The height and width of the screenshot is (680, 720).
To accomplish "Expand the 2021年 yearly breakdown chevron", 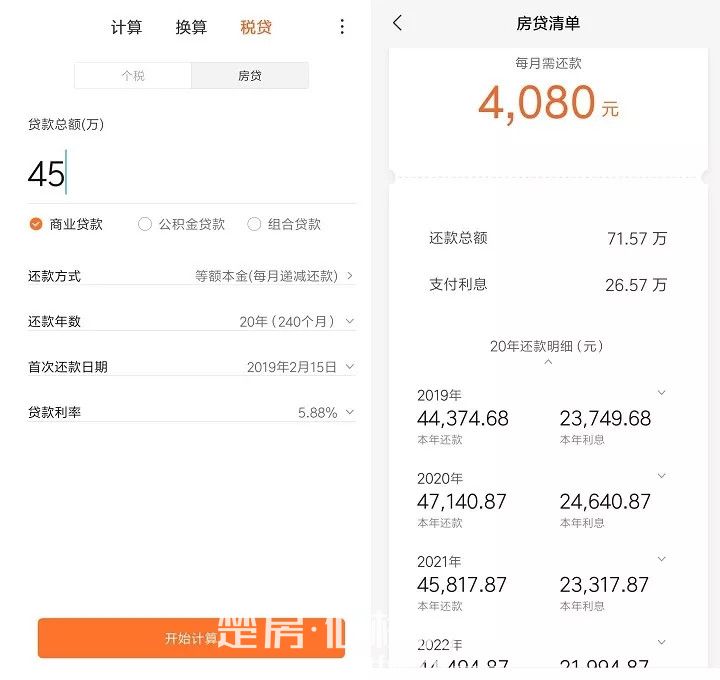I will click(x=661, y=560).
